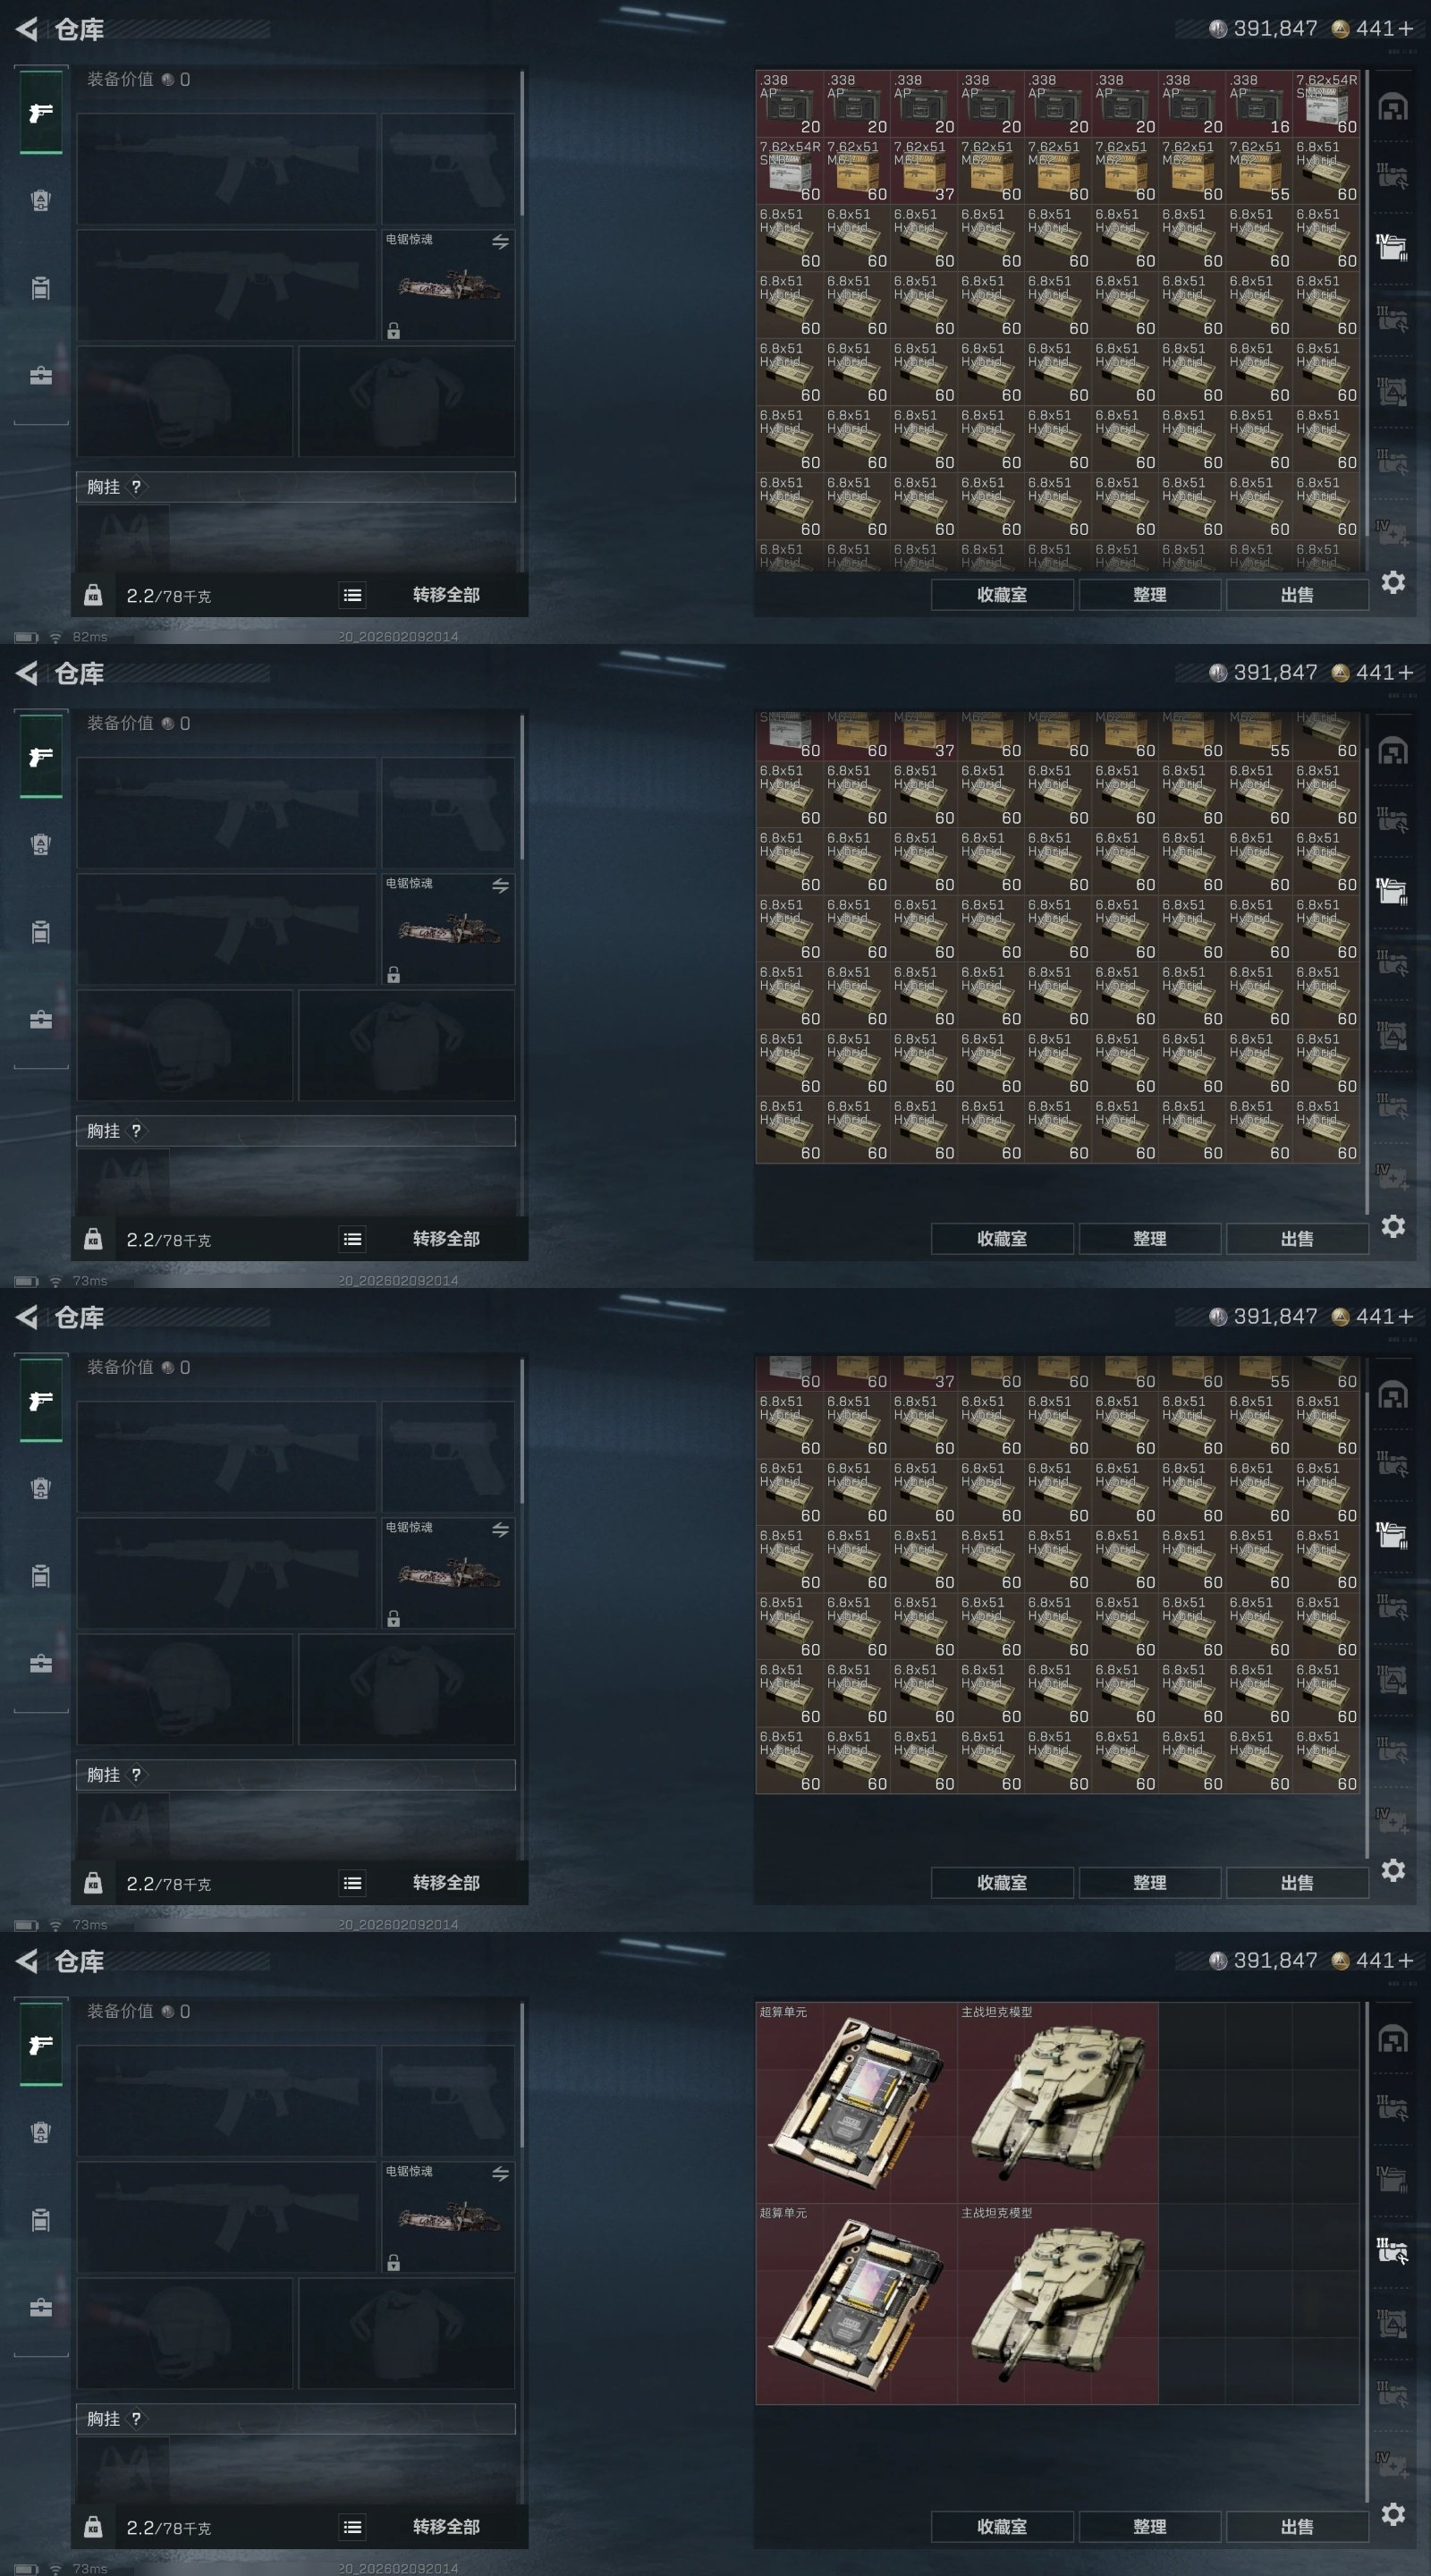Screen dimensions: 1431x2576
Task: Click the briefcase sidebar icon in the 超算单元 screen
Action: pos(41,2307)
